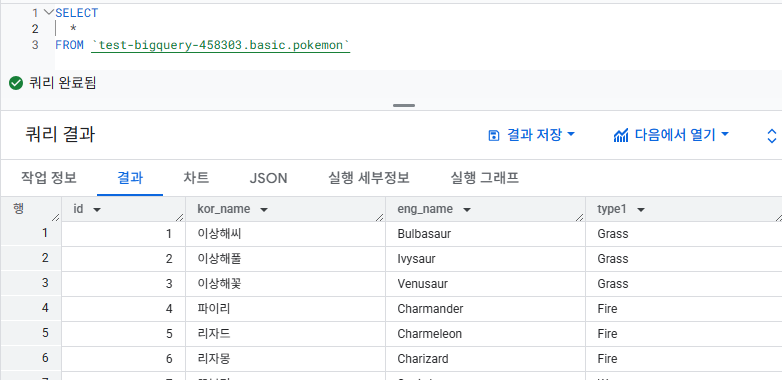Viewport: 782px width, 380px height.
Task: Click the Fire type cell in Charmander row
Action: (x=684, y=309)
